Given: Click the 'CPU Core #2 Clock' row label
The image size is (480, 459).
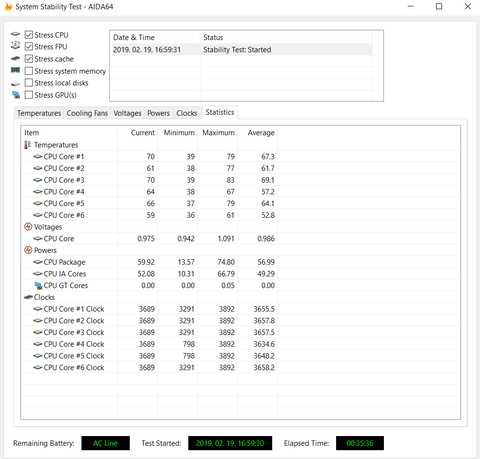Looking at the screenshot, I should pyautogui.click(x=74, y=321).
